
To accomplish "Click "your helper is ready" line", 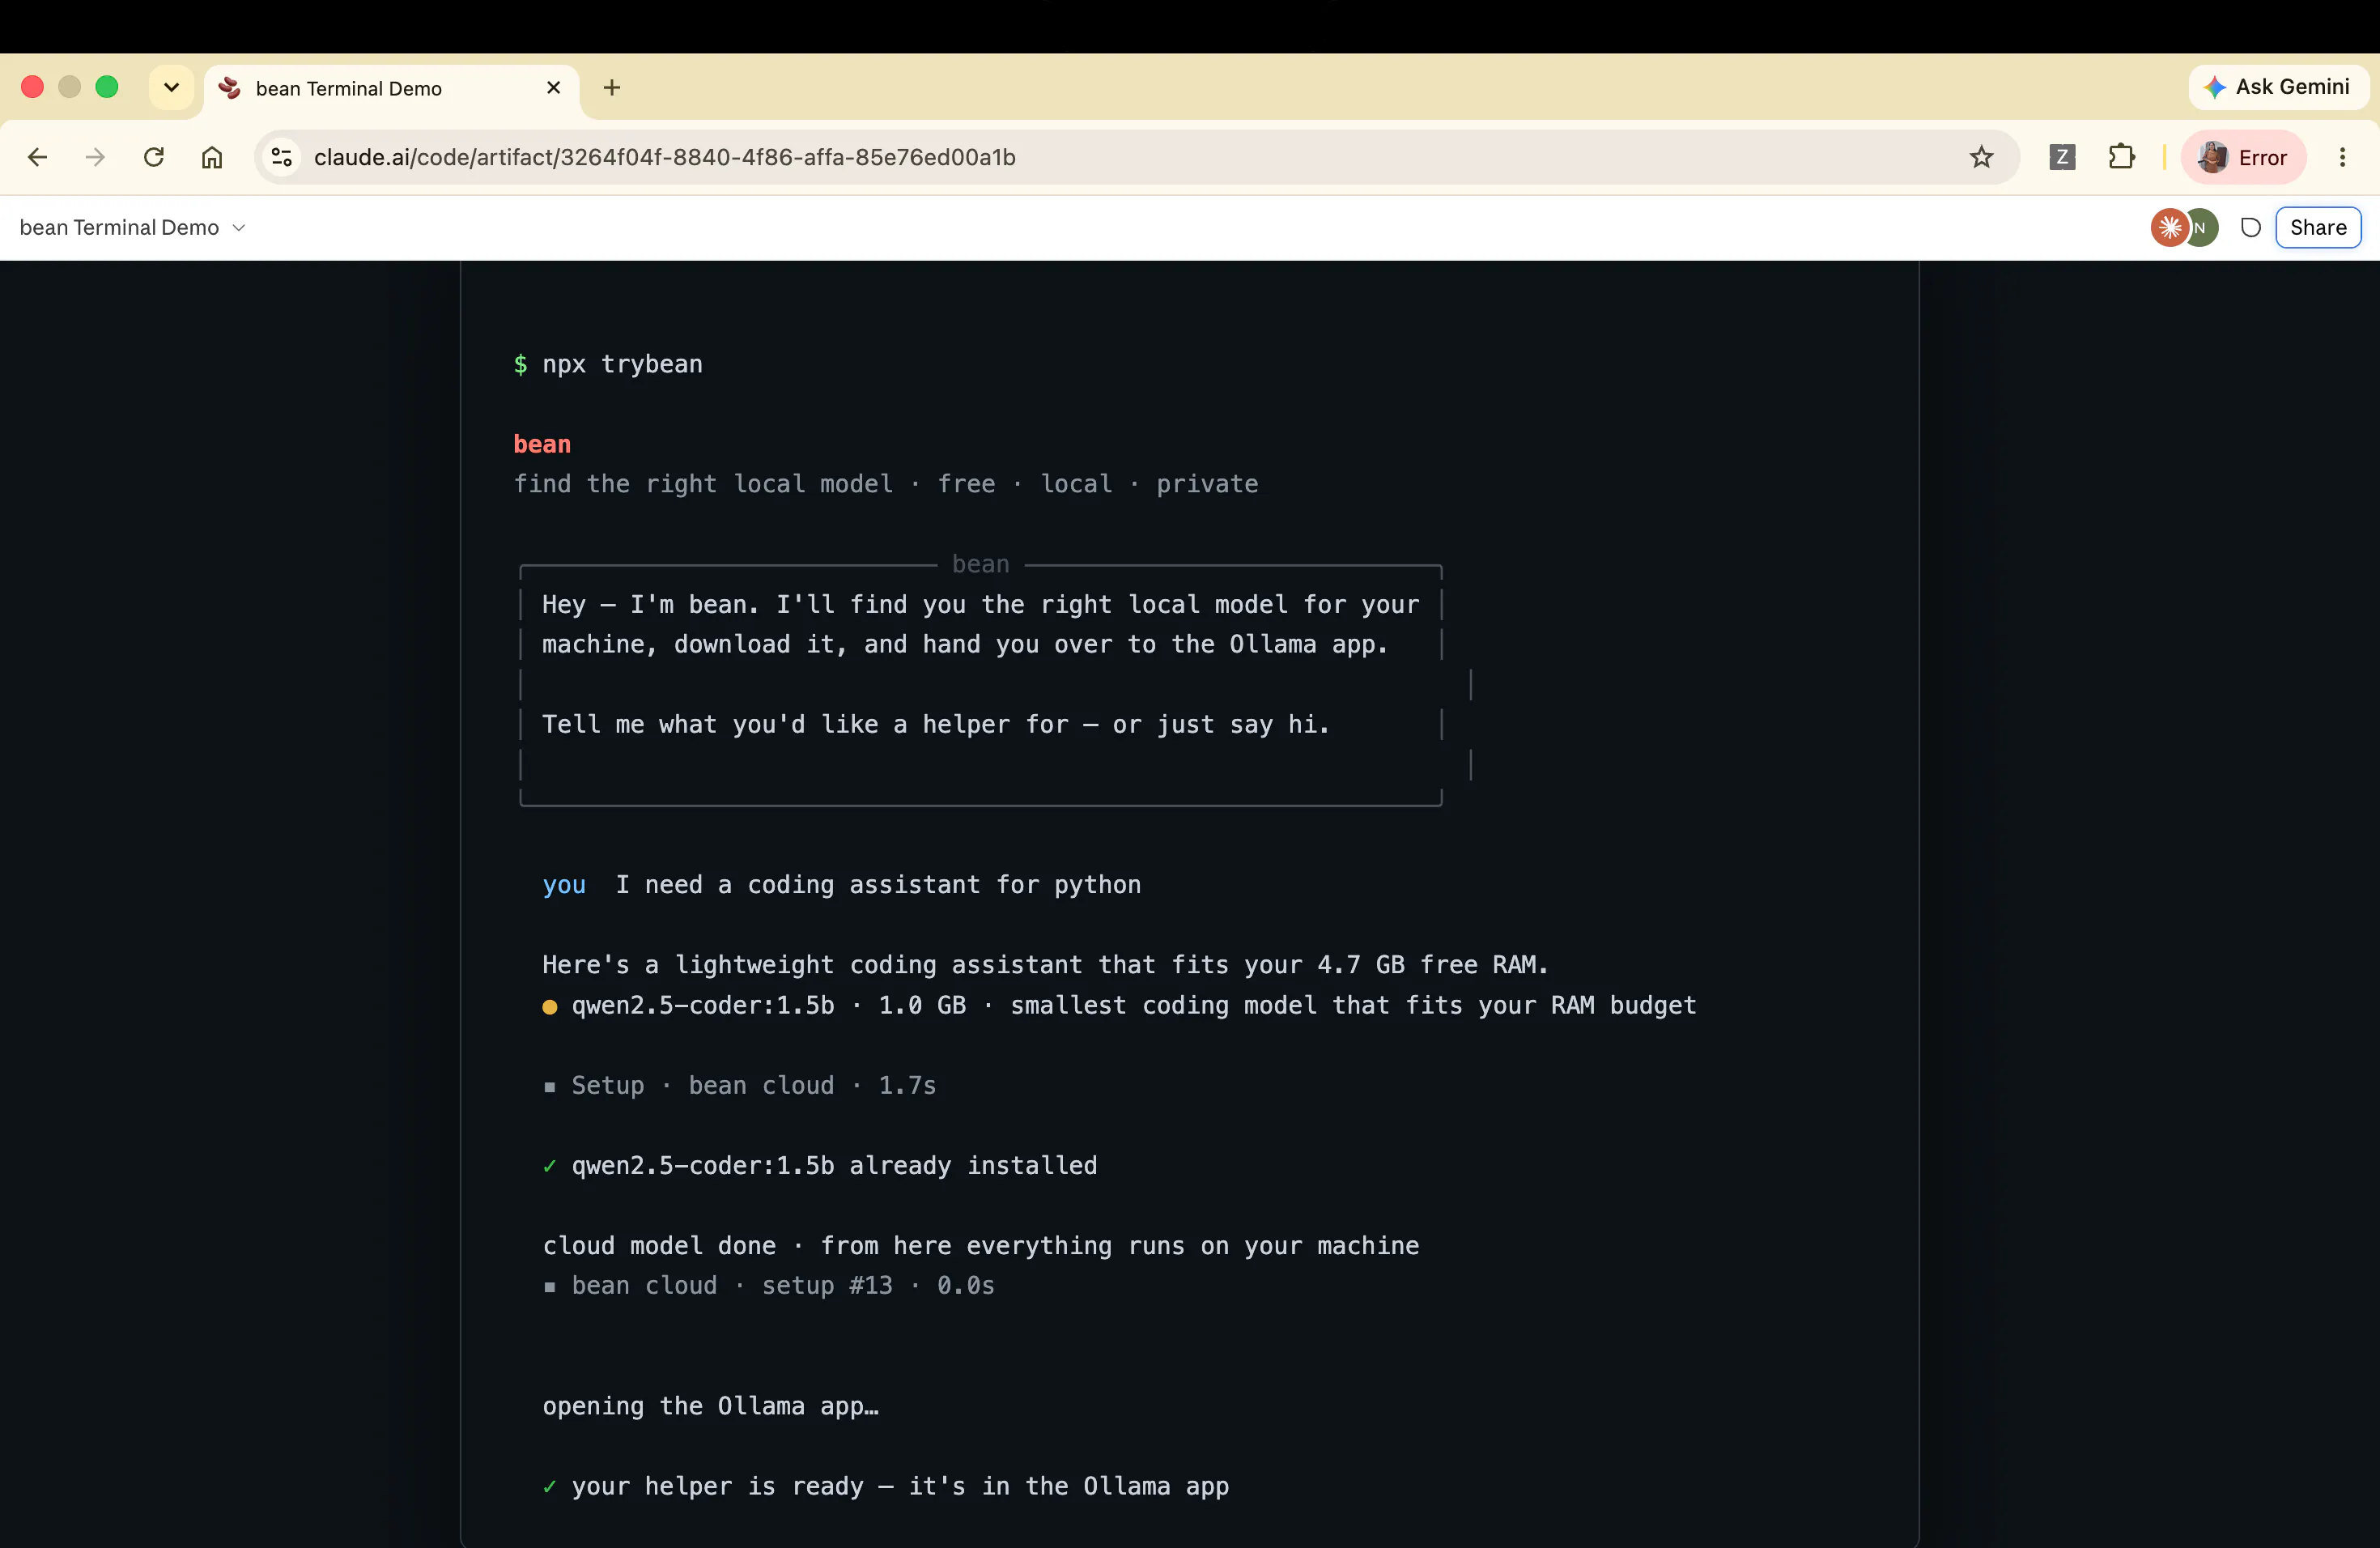I will (886, 1486).
